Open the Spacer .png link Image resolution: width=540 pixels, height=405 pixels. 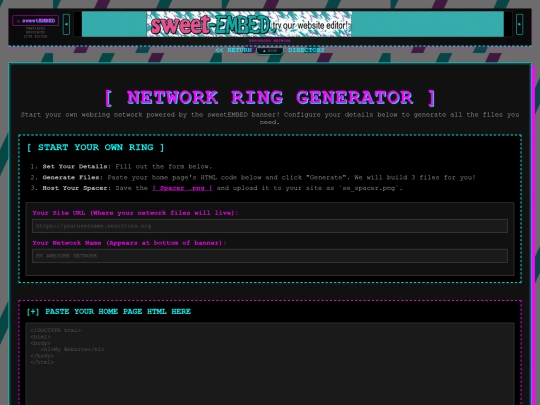click(182, 188)
